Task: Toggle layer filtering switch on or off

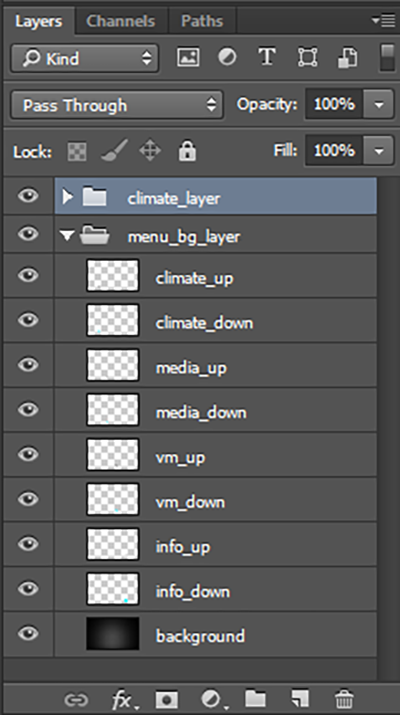Action: point(387,57)
